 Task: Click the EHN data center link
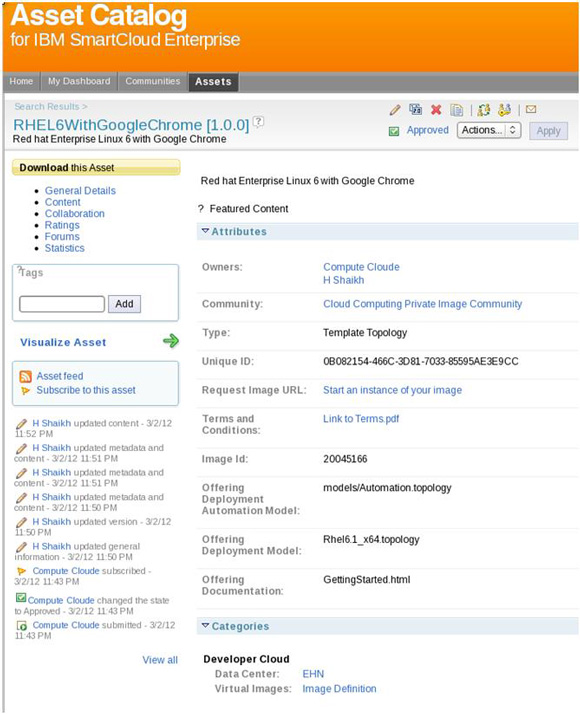[x=313, y=674]
